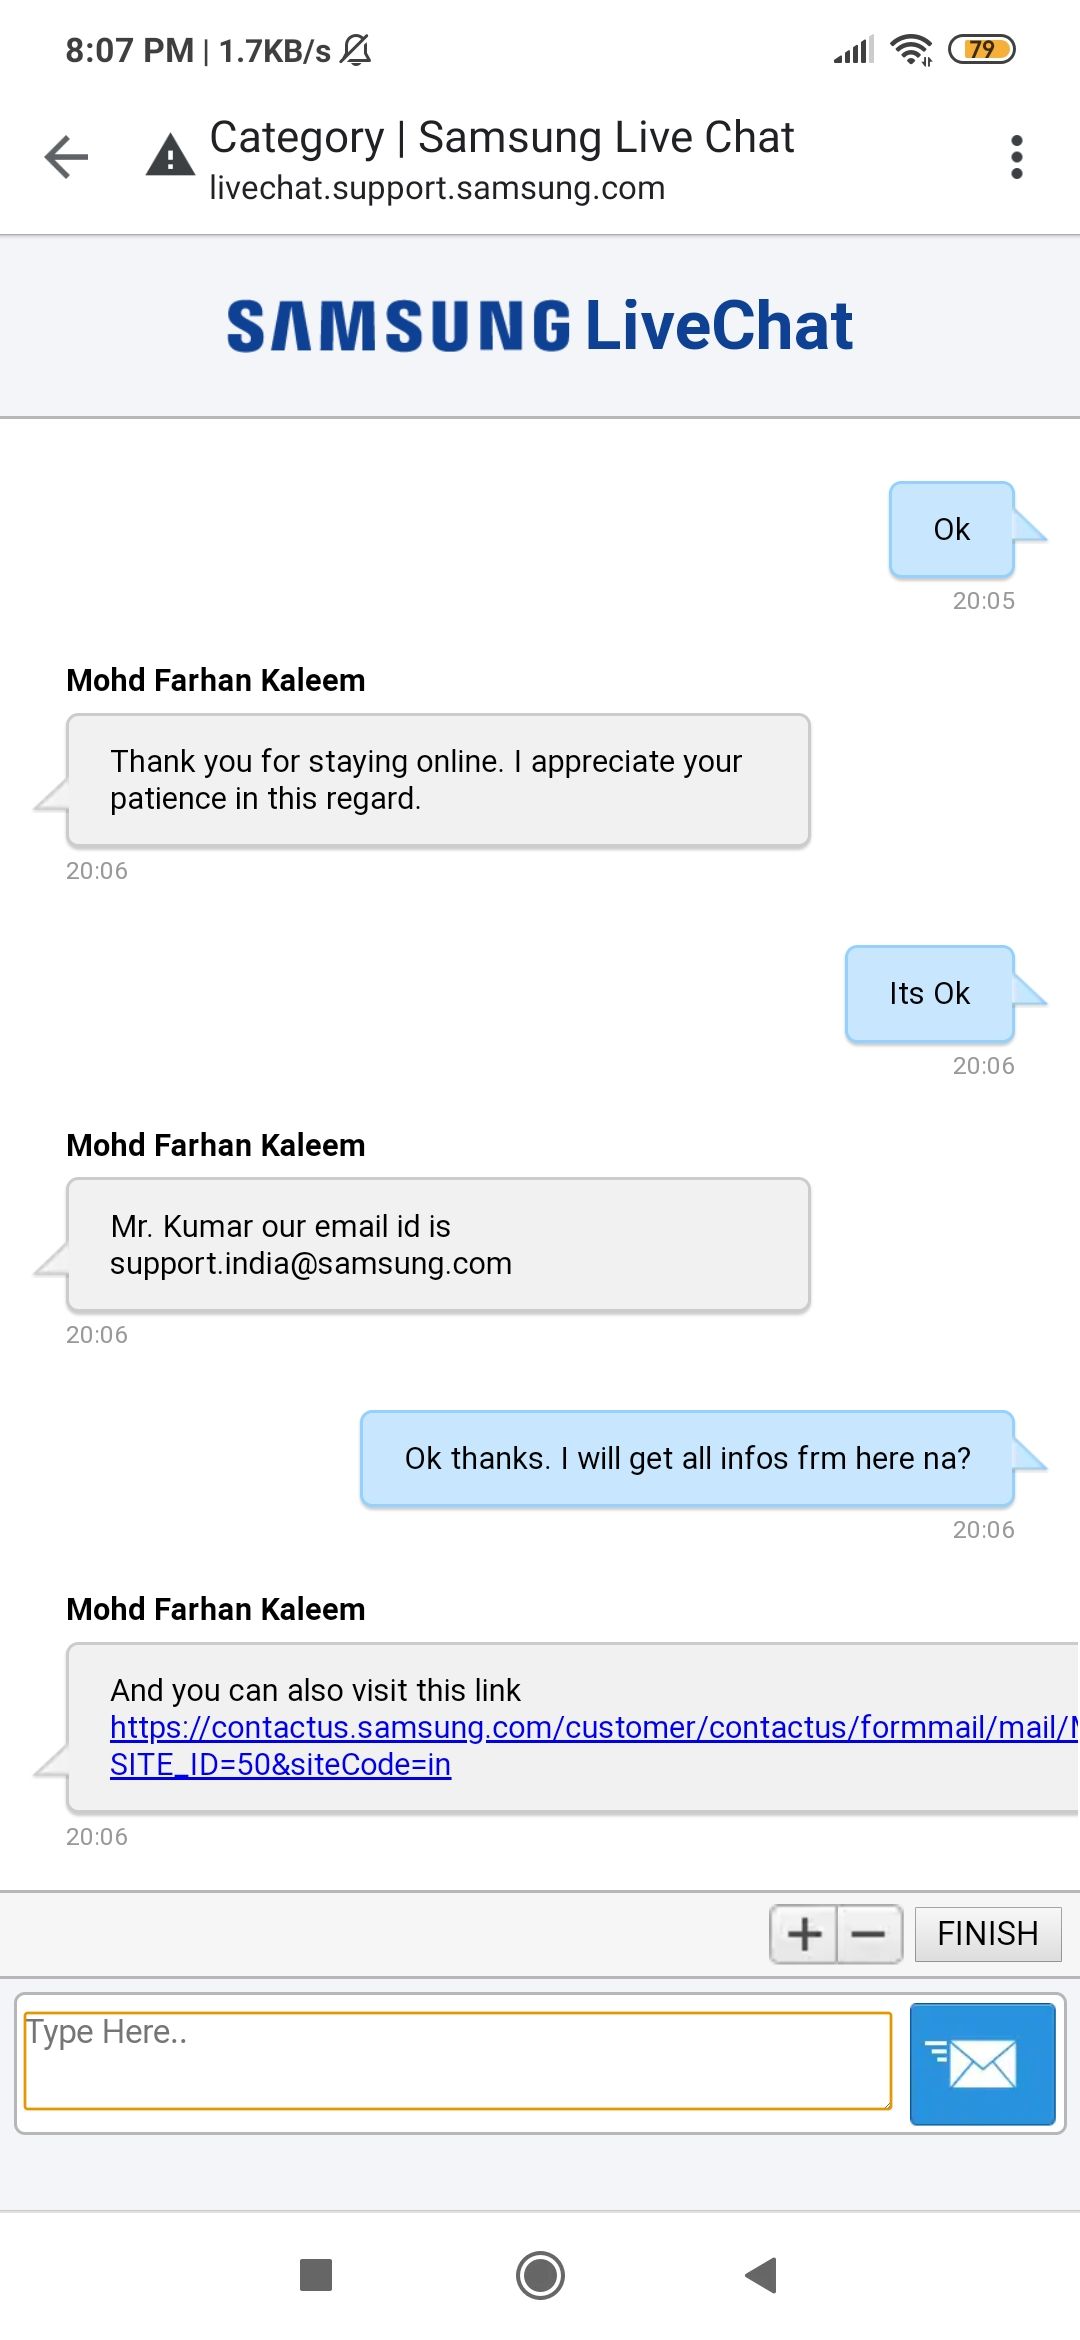
Task: Focus the Type Here message field
Action: [457, 2061]
